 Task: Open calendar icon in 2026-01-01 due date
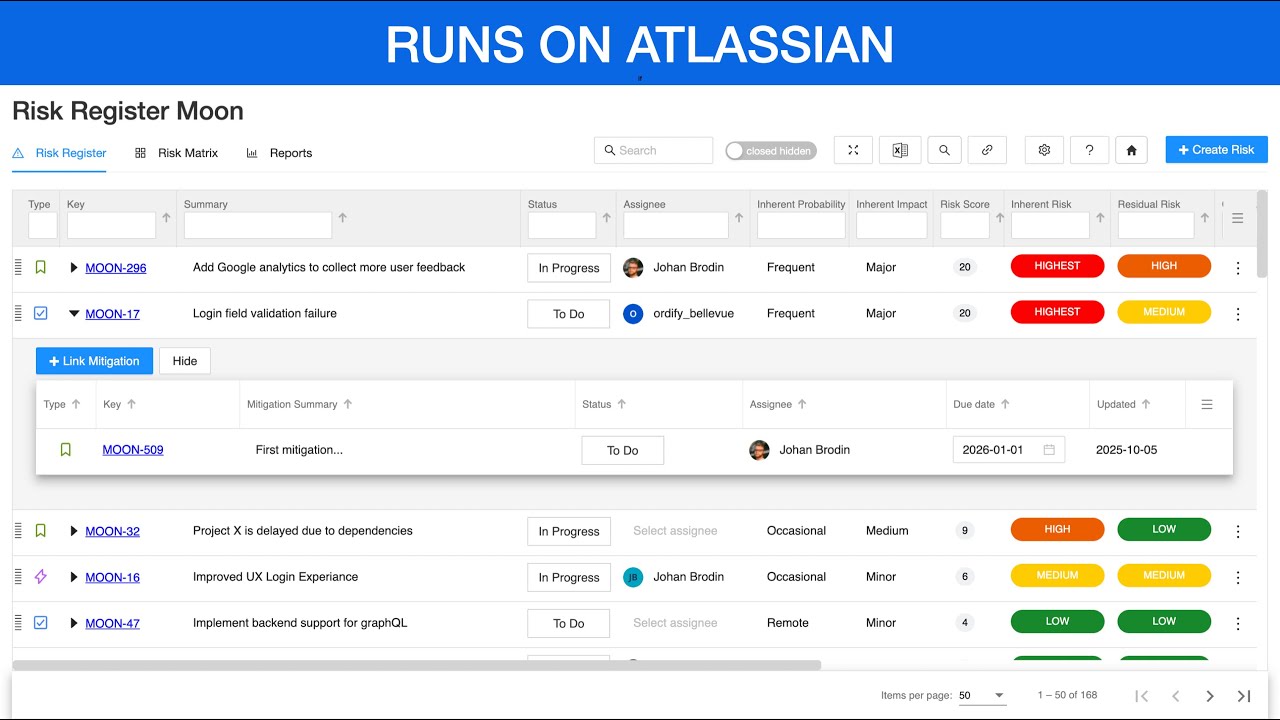(1049, 450)
